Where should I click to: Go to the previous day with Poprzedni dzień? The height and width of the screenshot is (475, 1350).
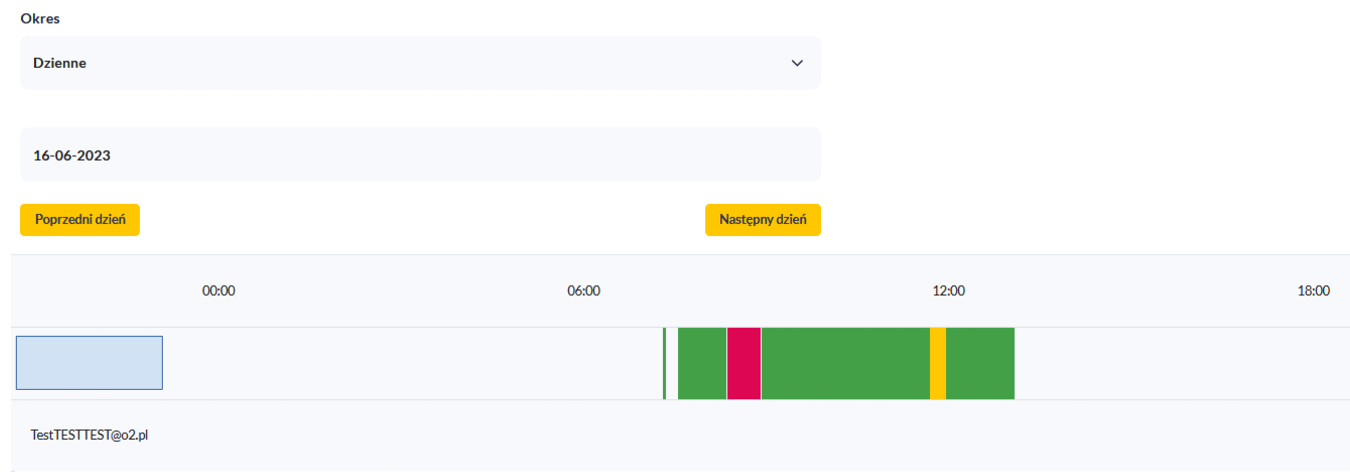(80, 220)
